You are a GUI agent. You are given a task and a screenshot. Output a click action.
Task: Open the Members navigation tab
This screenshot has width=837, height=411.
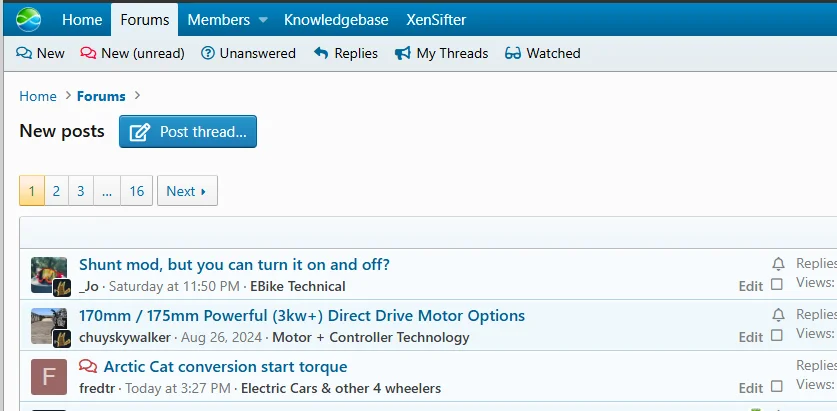(218, 20)
